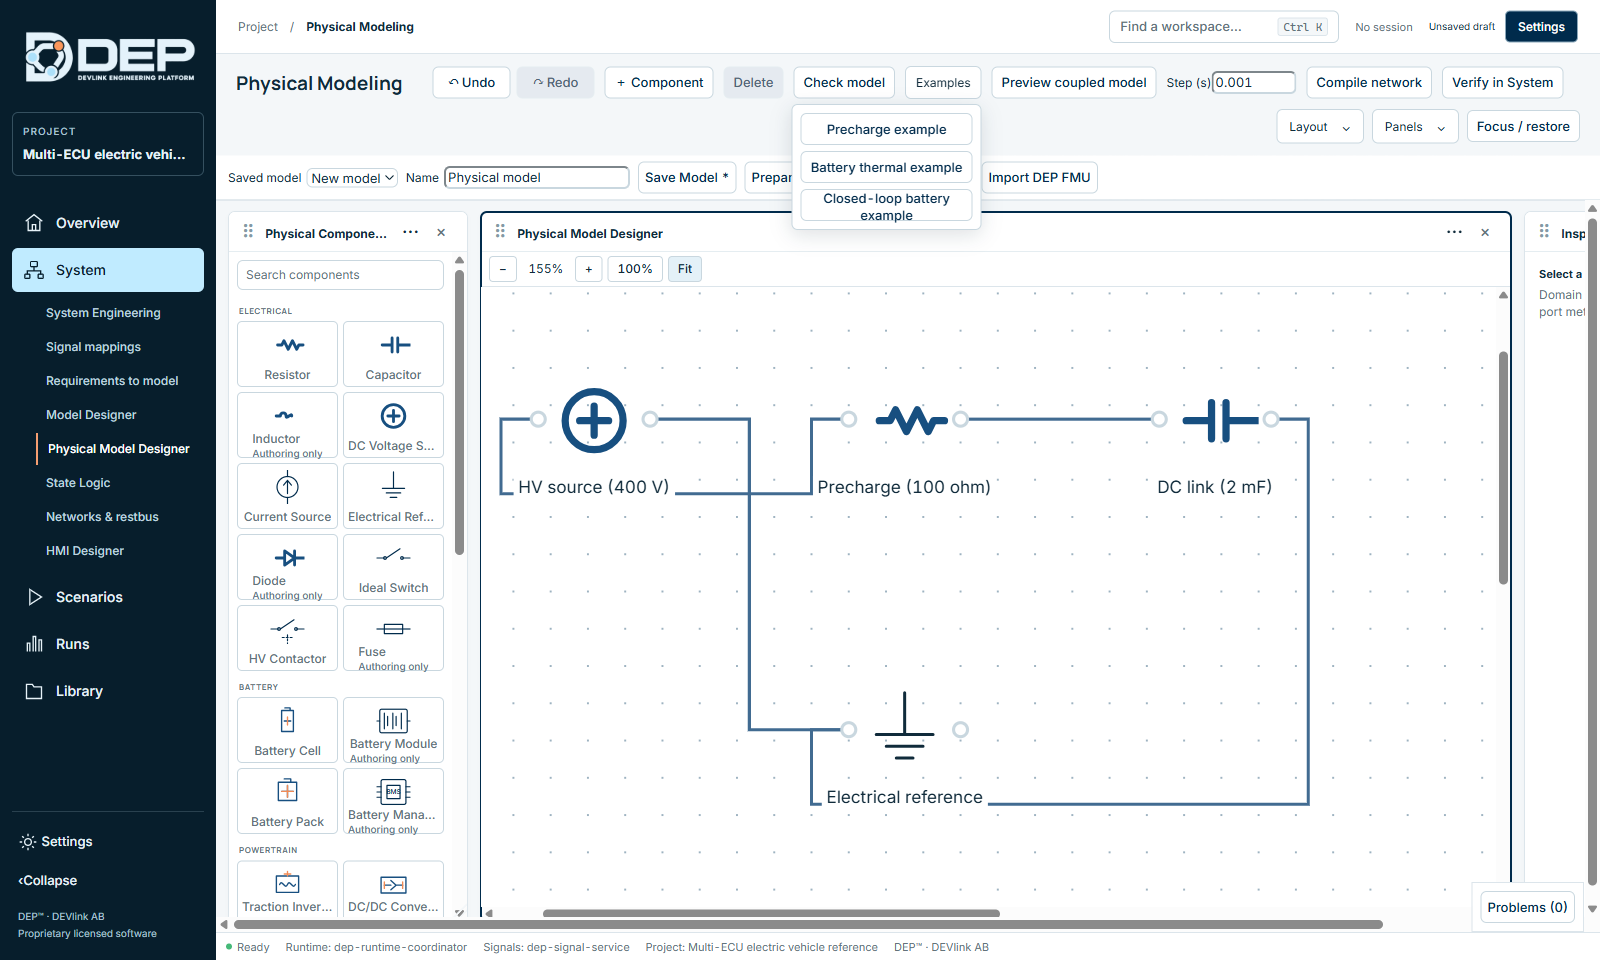The image size is (1600, 960).
Task: Open Physical Model Designer panel options menu
Action: (1454, 233)
